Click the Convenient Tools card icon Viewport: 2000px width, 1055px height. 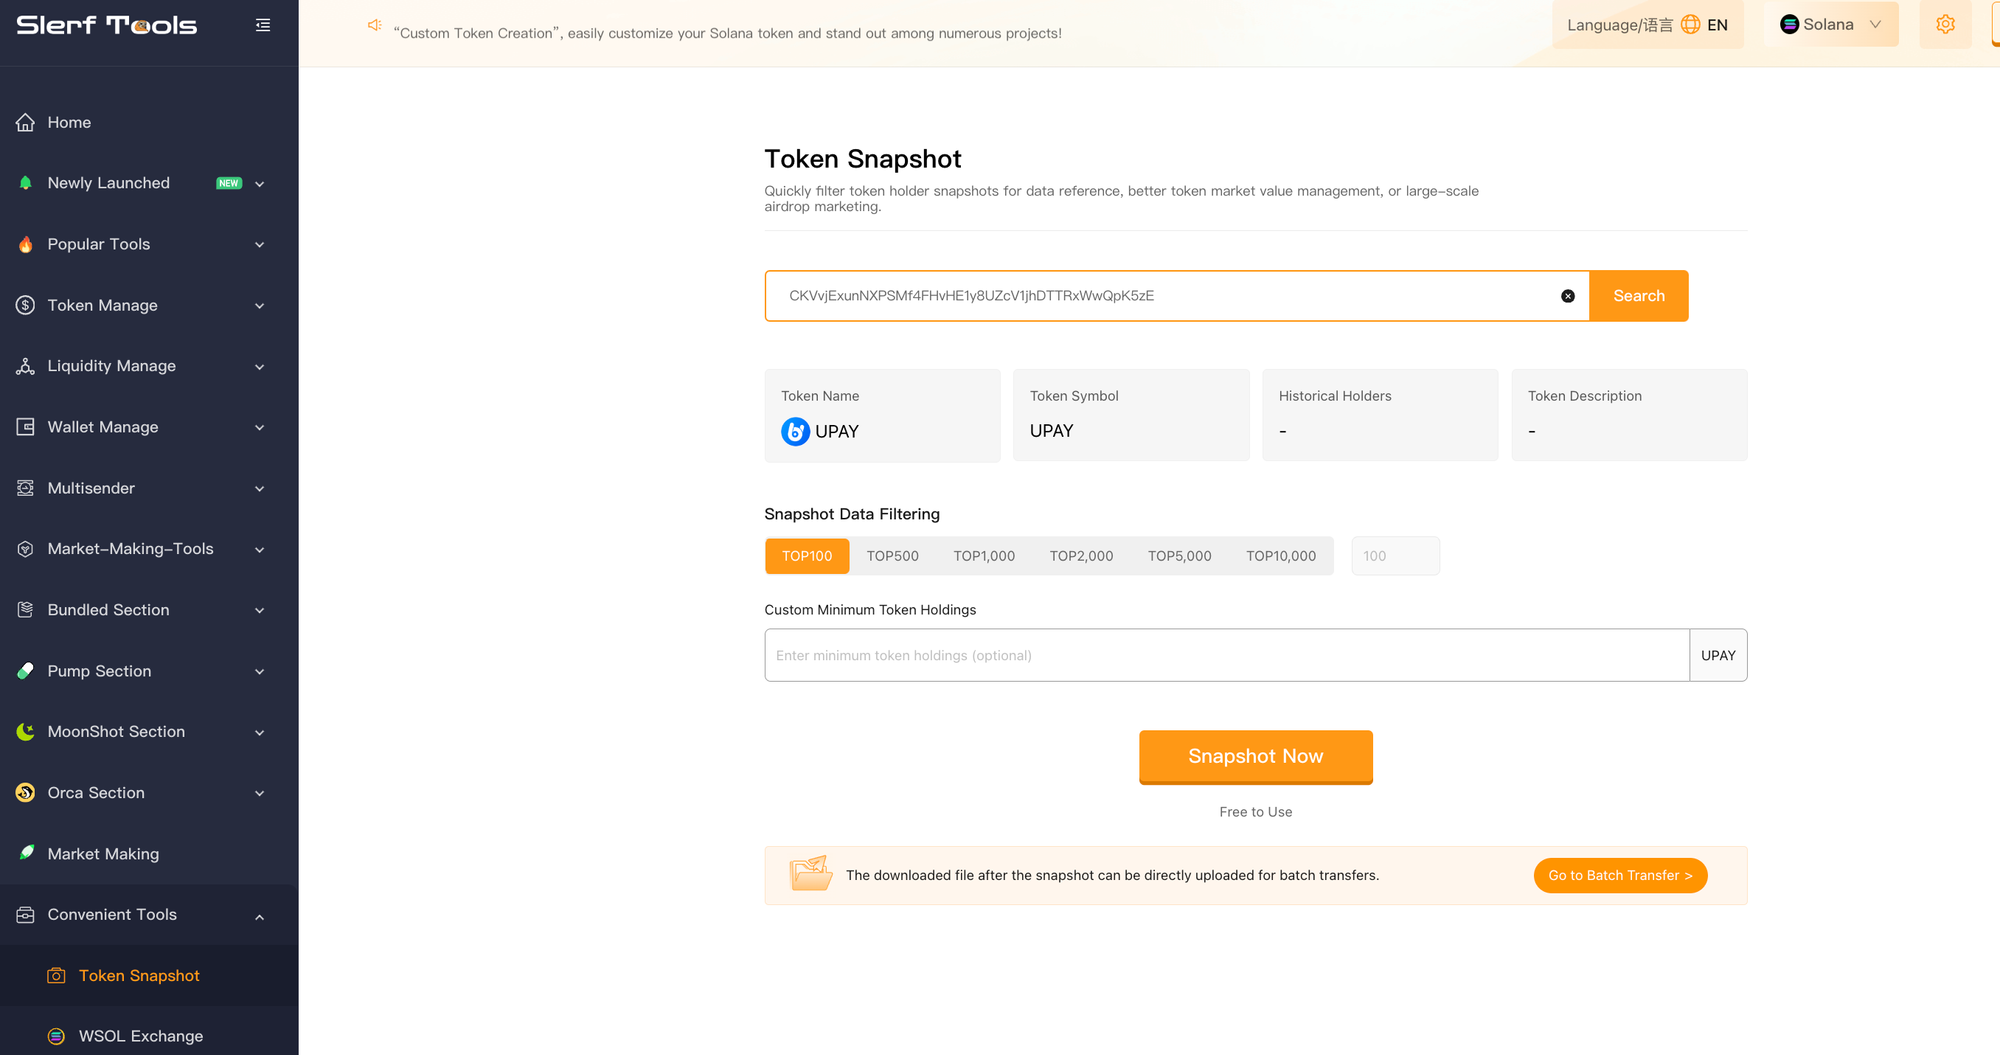26,915
